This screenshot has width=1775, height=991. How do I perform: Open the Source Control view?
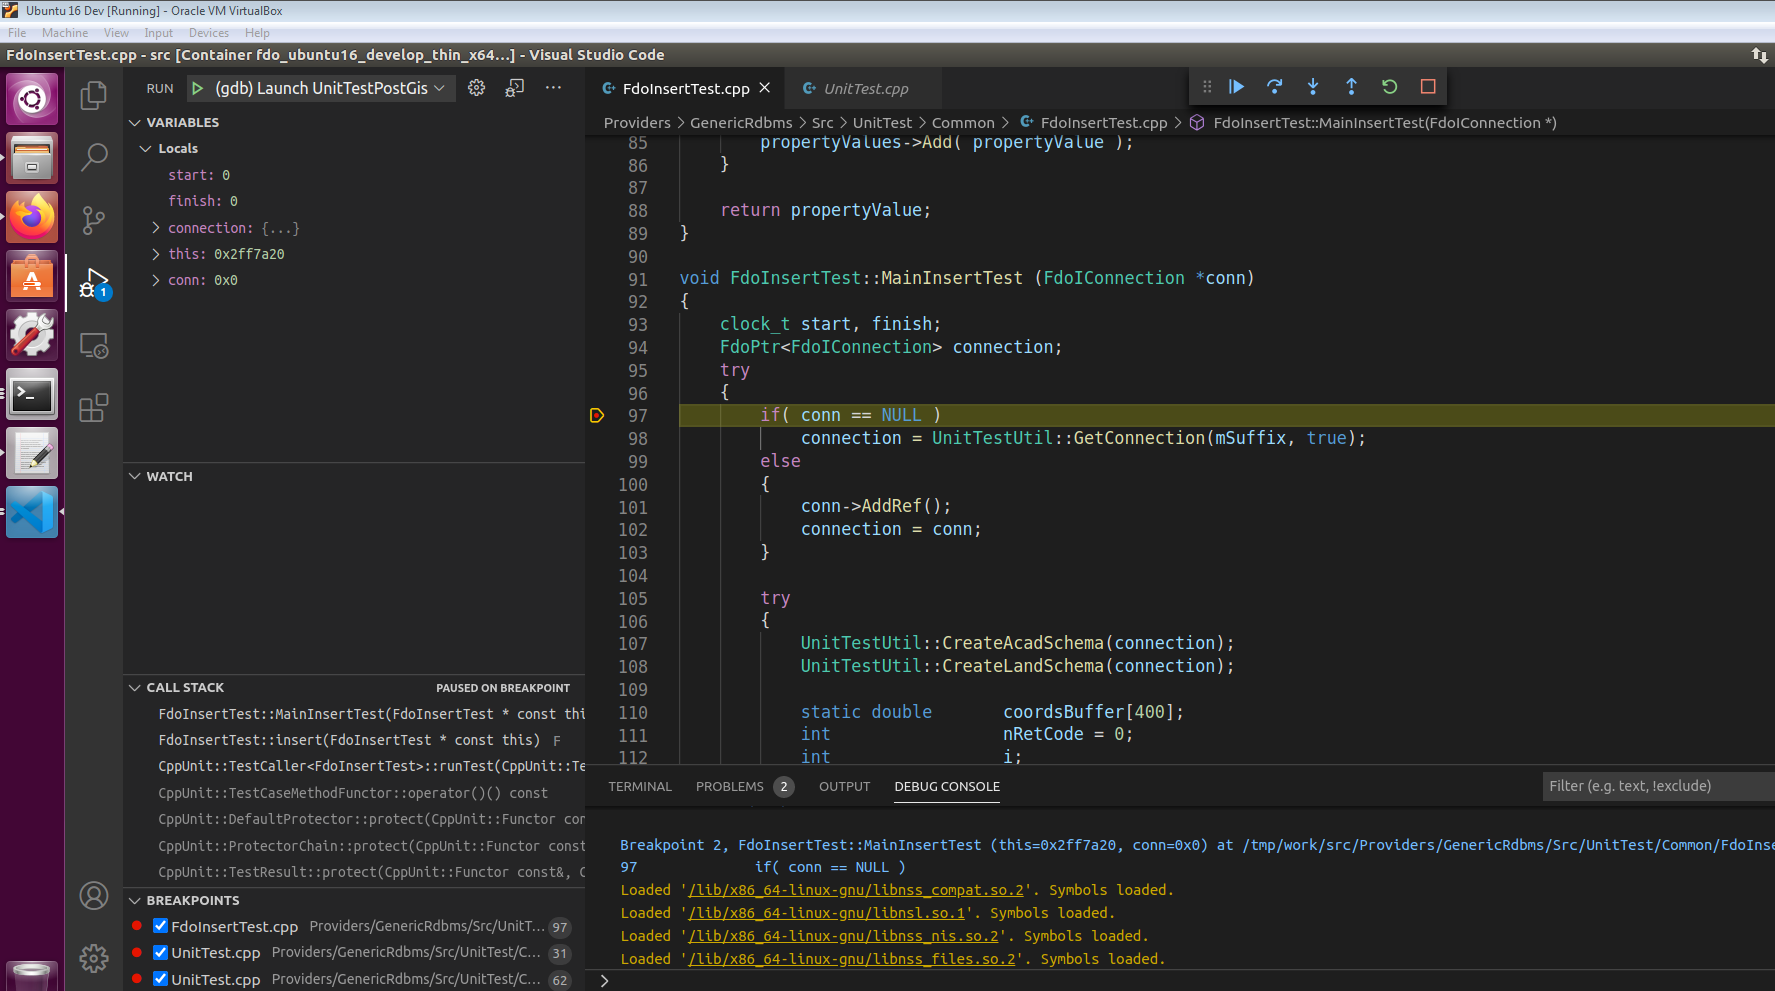pos(93,219)
